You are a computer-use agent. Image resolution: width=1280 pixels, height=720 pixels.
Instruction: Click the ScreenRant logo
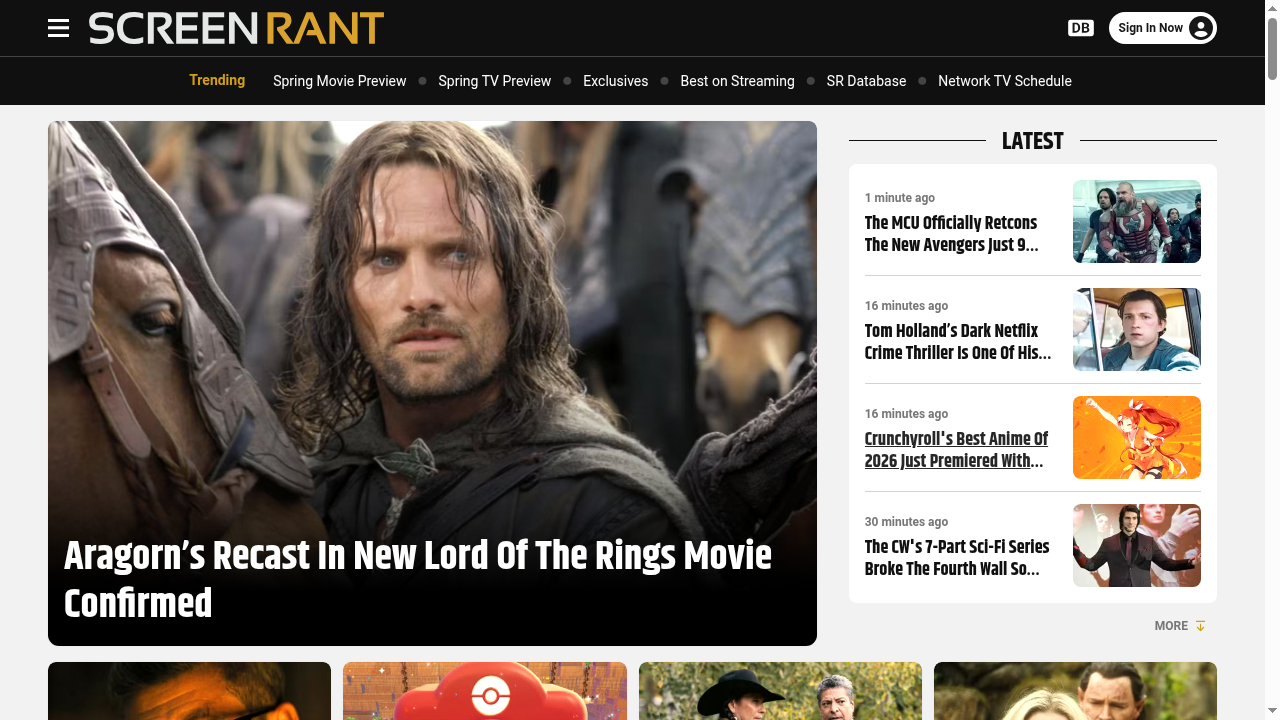coord(236,28)
